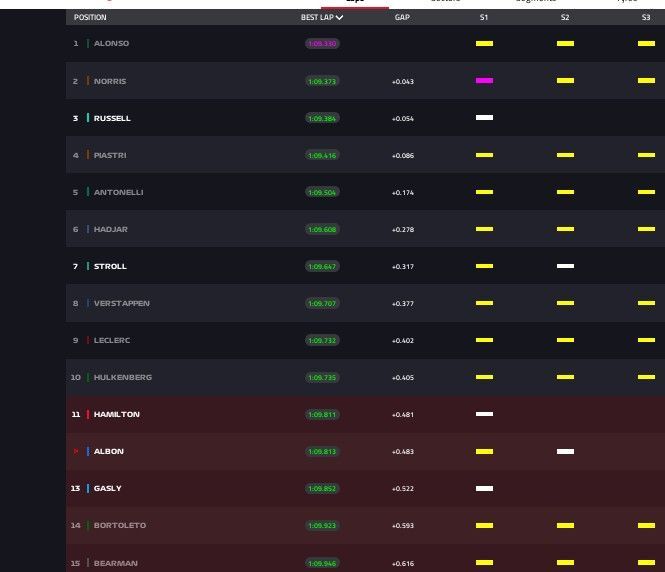Click Piastri's yellow S2 sector marker
Screen dimensions: 665x572
[565, 155]
